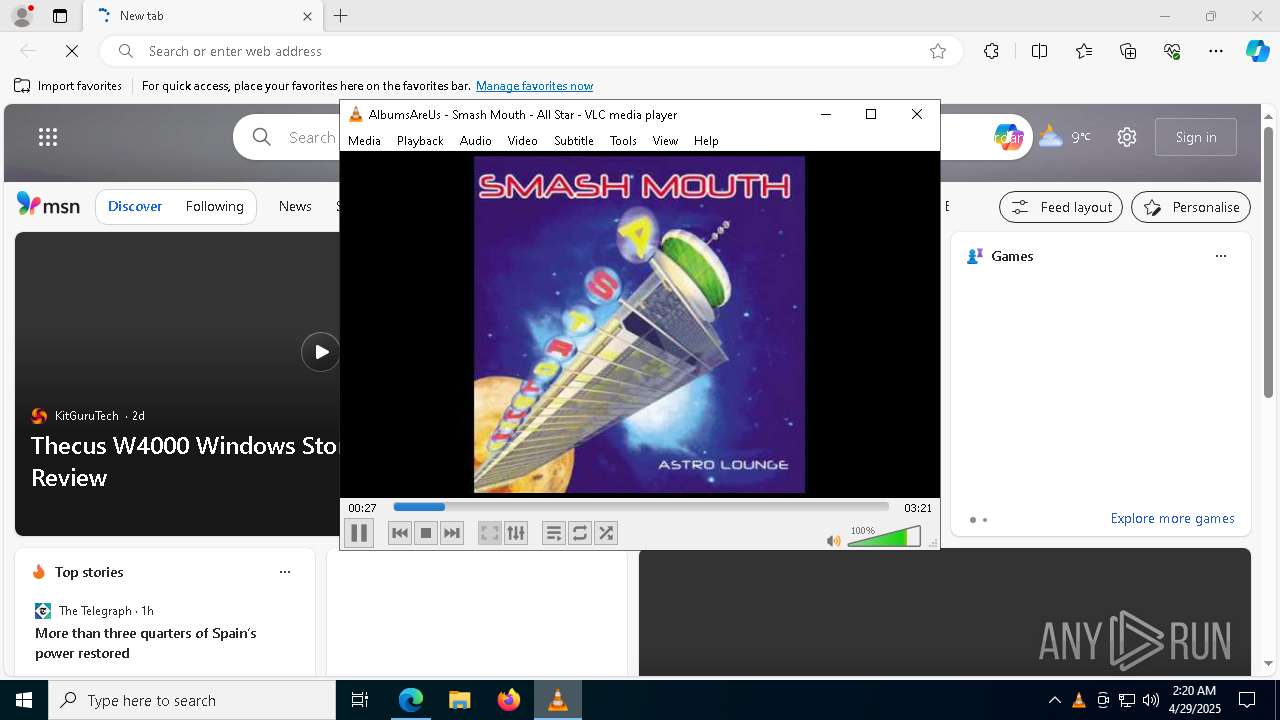Open the MSN apps grid launcher

[48, 137]
